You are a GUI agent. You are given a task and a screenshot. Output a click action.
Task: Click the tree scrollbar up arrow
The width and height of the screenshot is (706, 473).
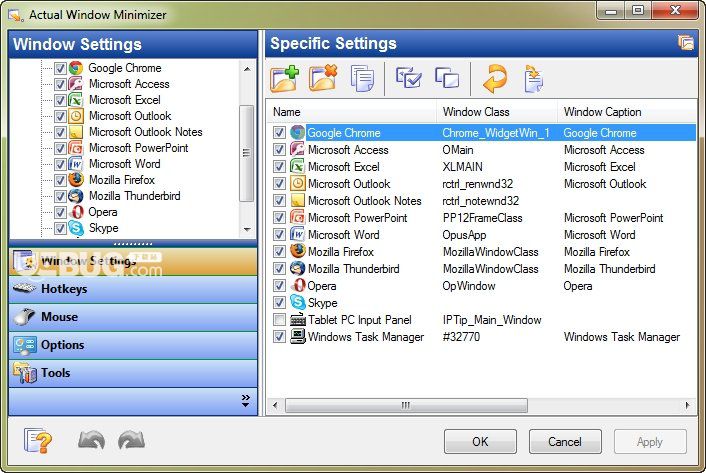[247, 69]
